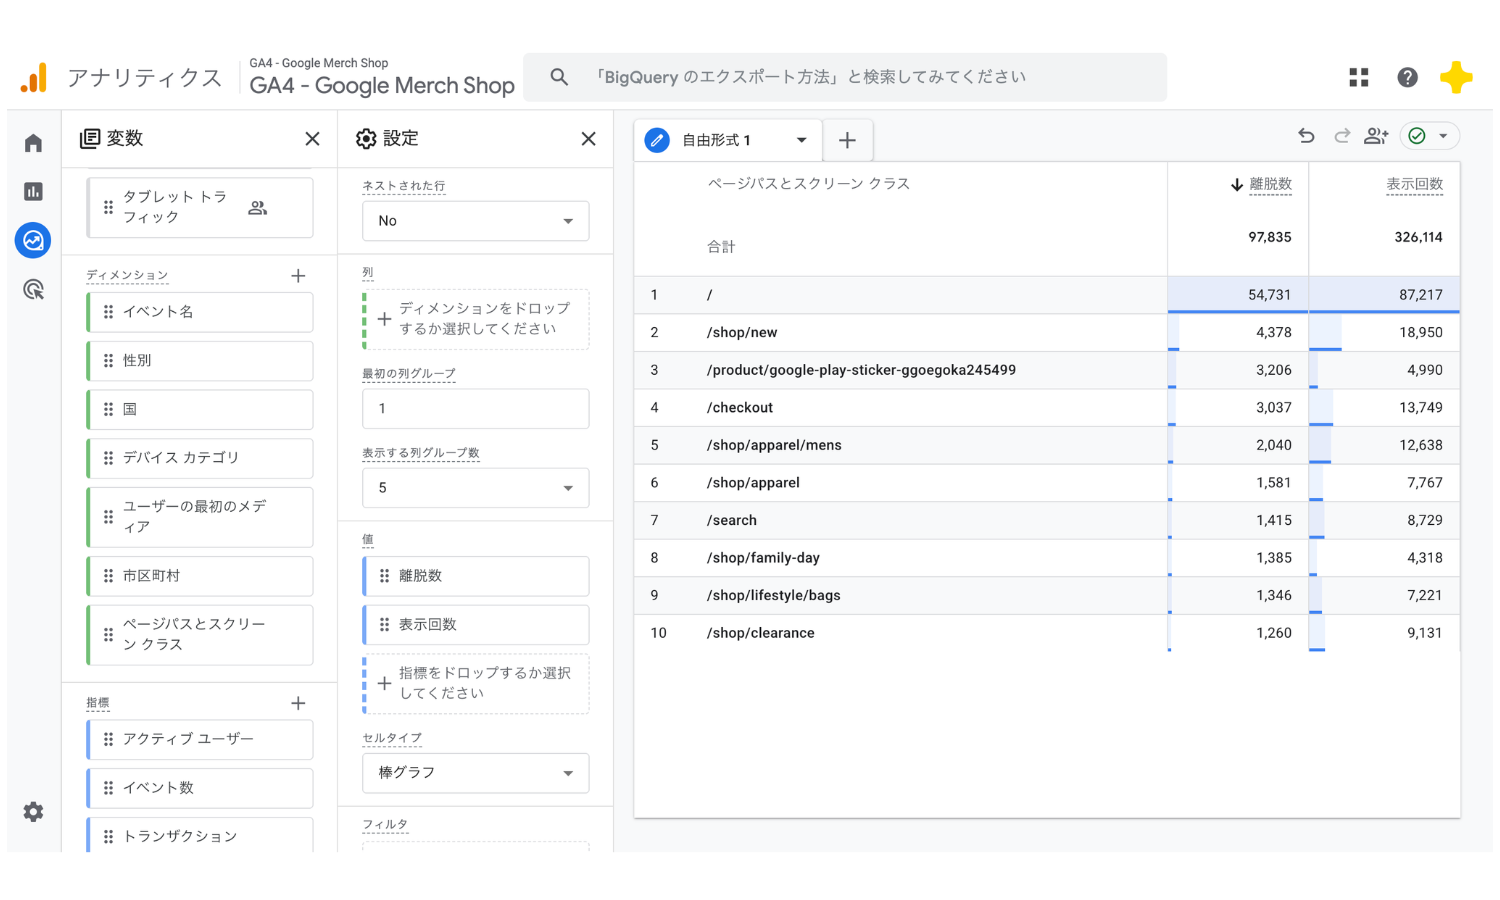
Task: Select the トランザクション metric
Action: pyautogui.click(x=200, y=836)
